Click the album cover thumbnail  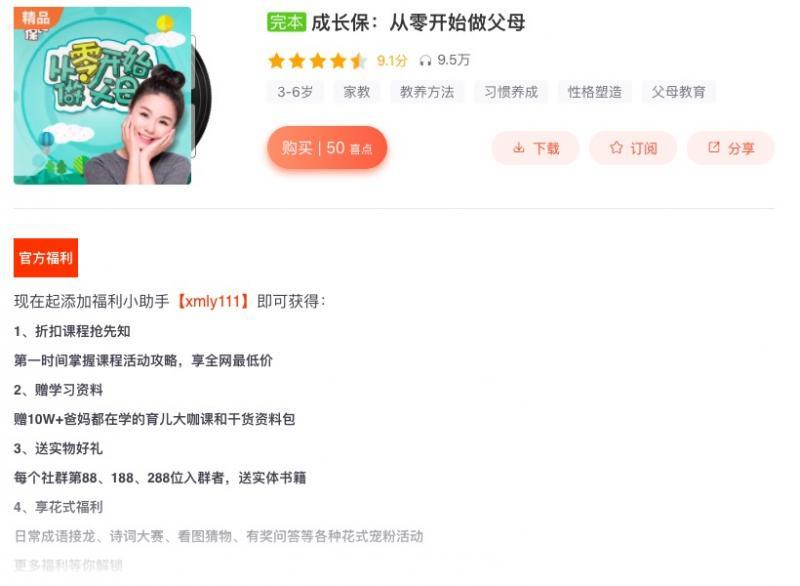[103, 96]
